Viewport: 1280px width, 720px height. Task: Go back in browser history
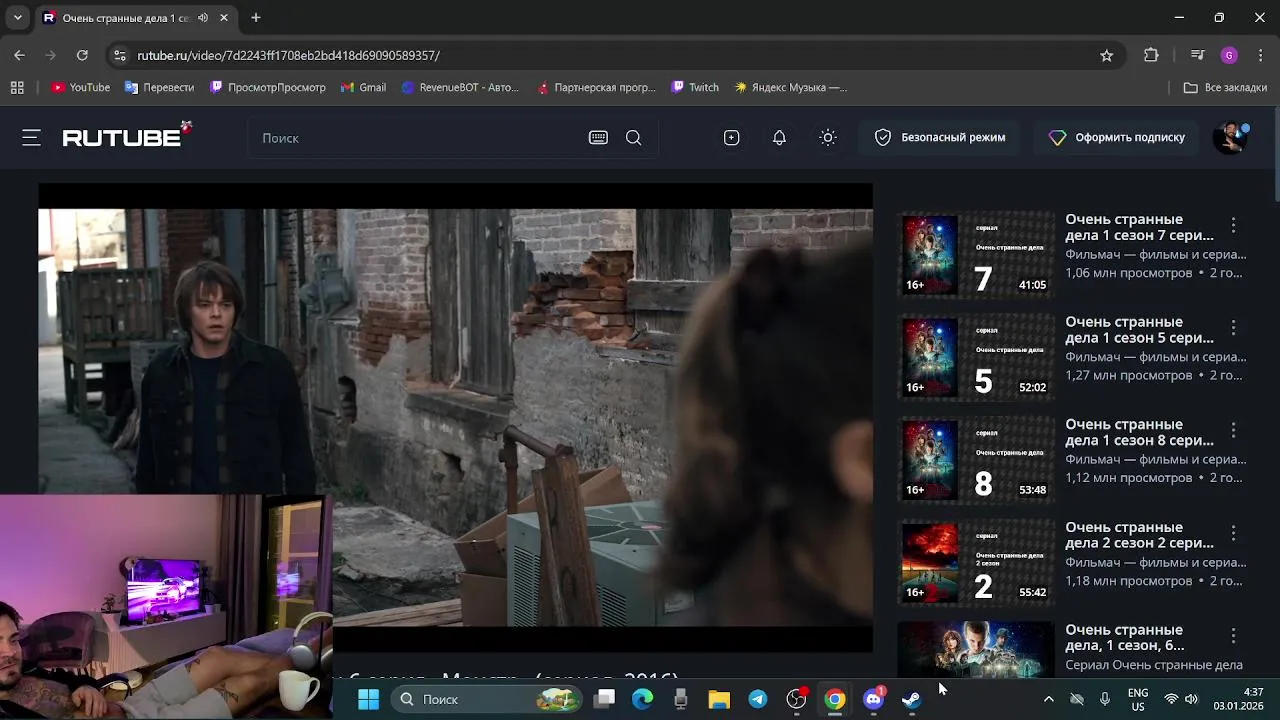[x=19, y=55]
